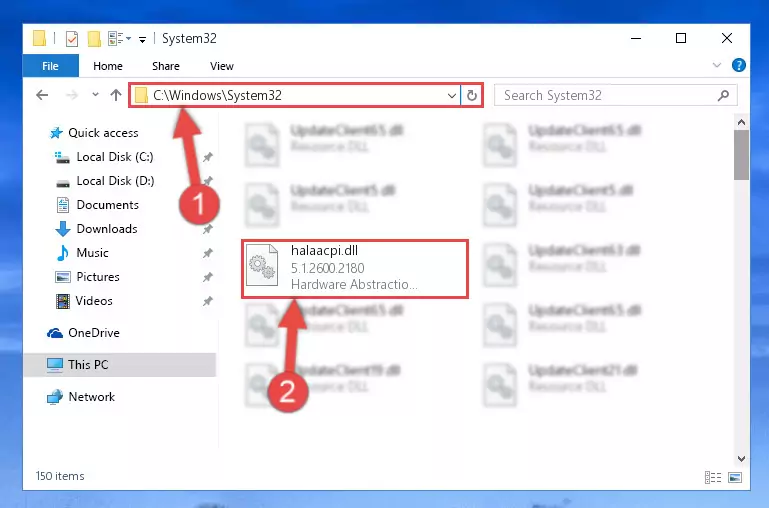Click the Documents page icon
This screenshot has width=769, height=508.
[x=63, y=204]
